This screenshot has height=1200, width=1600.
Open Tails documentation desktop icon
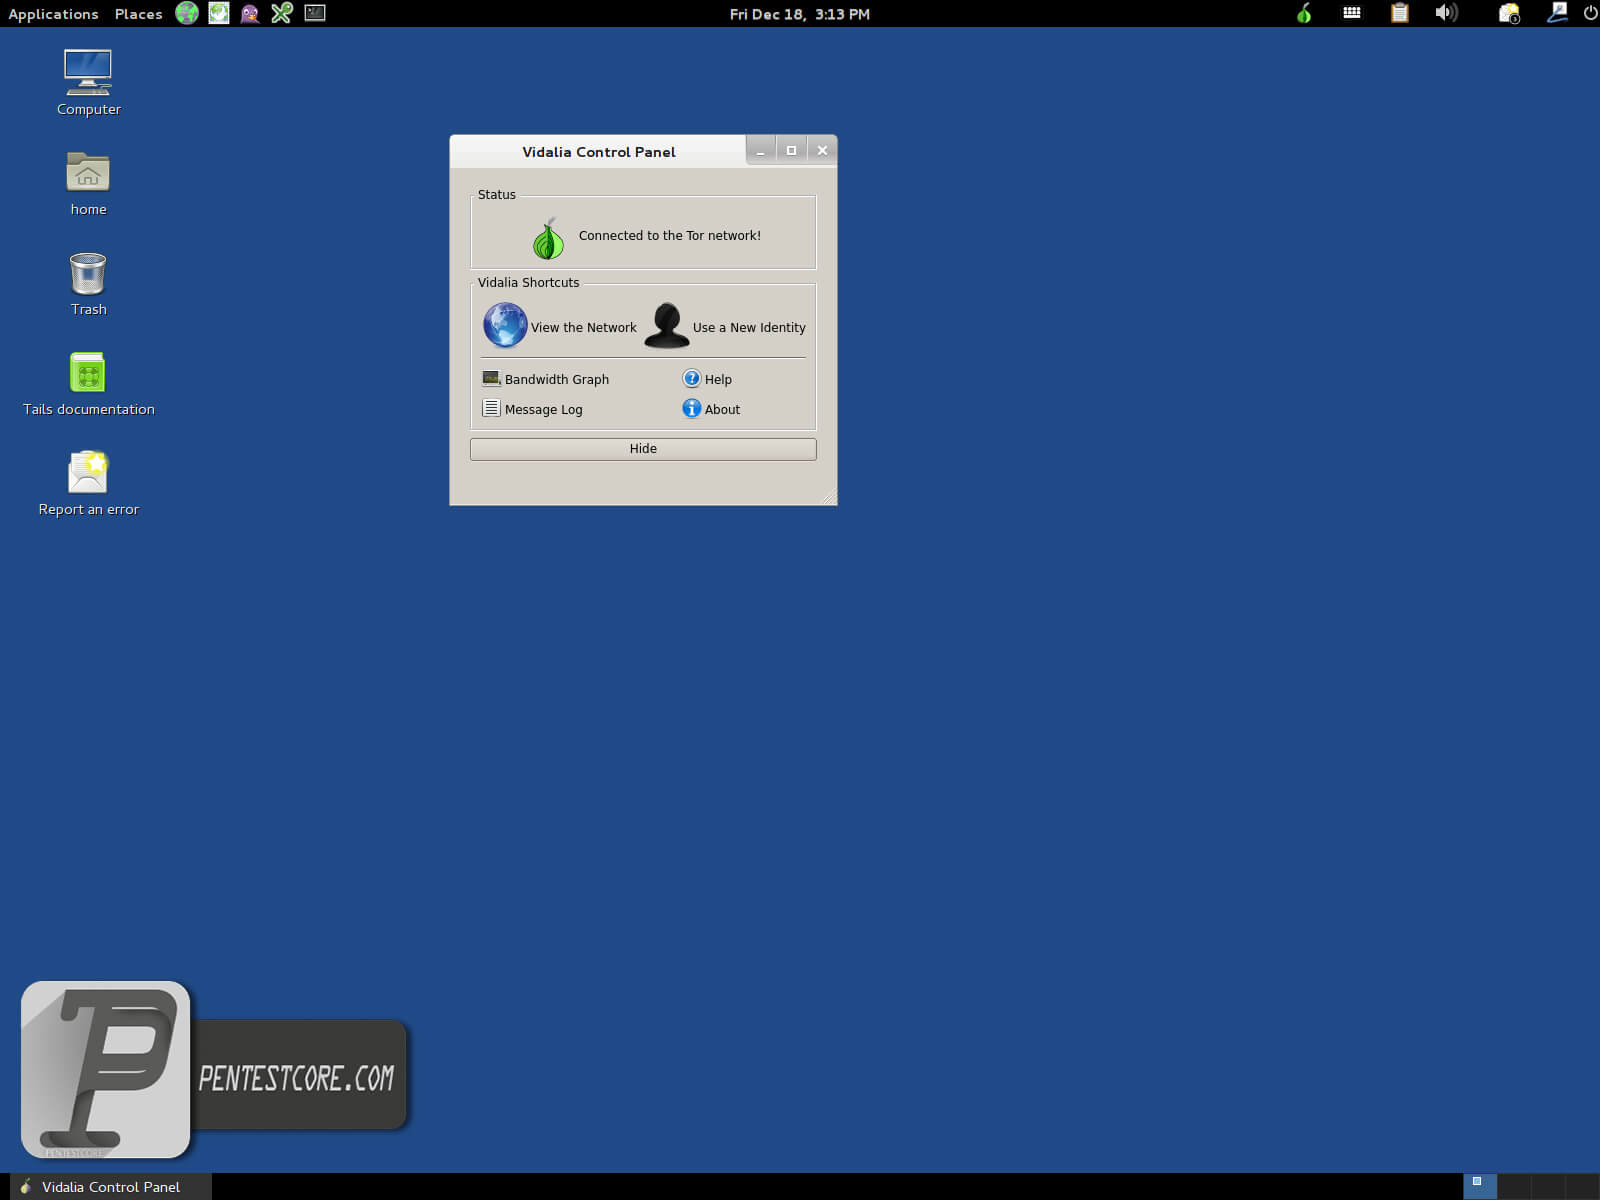coord(88,384)
